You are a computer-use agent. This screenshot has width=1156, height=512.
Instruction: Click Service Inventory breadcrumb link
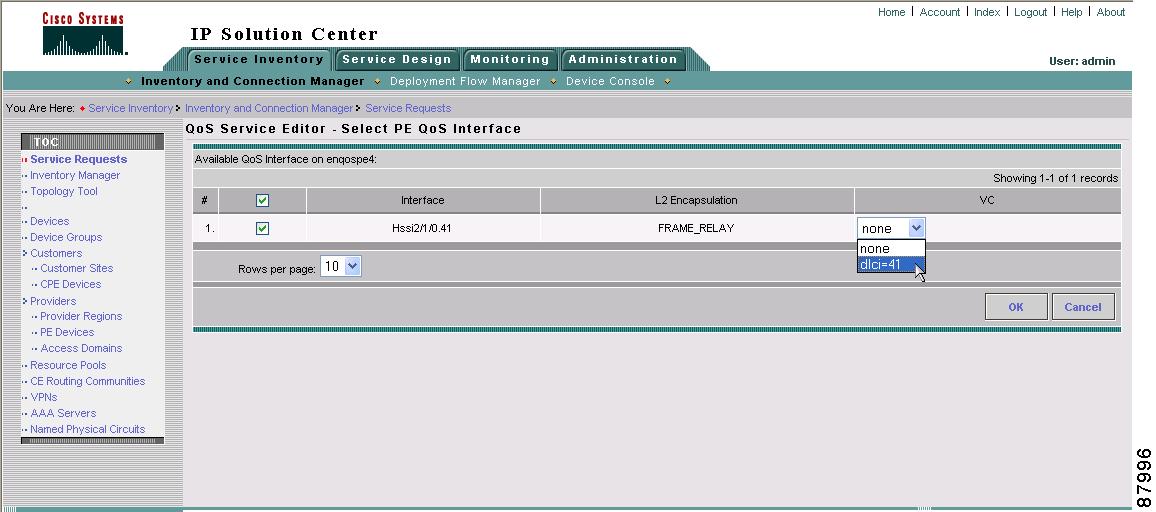130,108
